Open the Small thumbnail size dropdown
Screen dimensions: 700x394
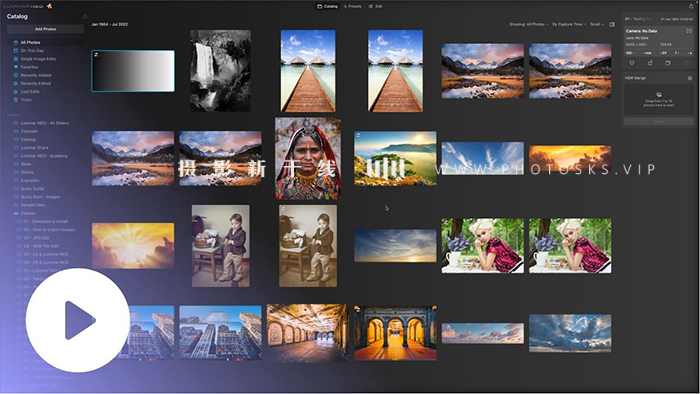(597, 25)
